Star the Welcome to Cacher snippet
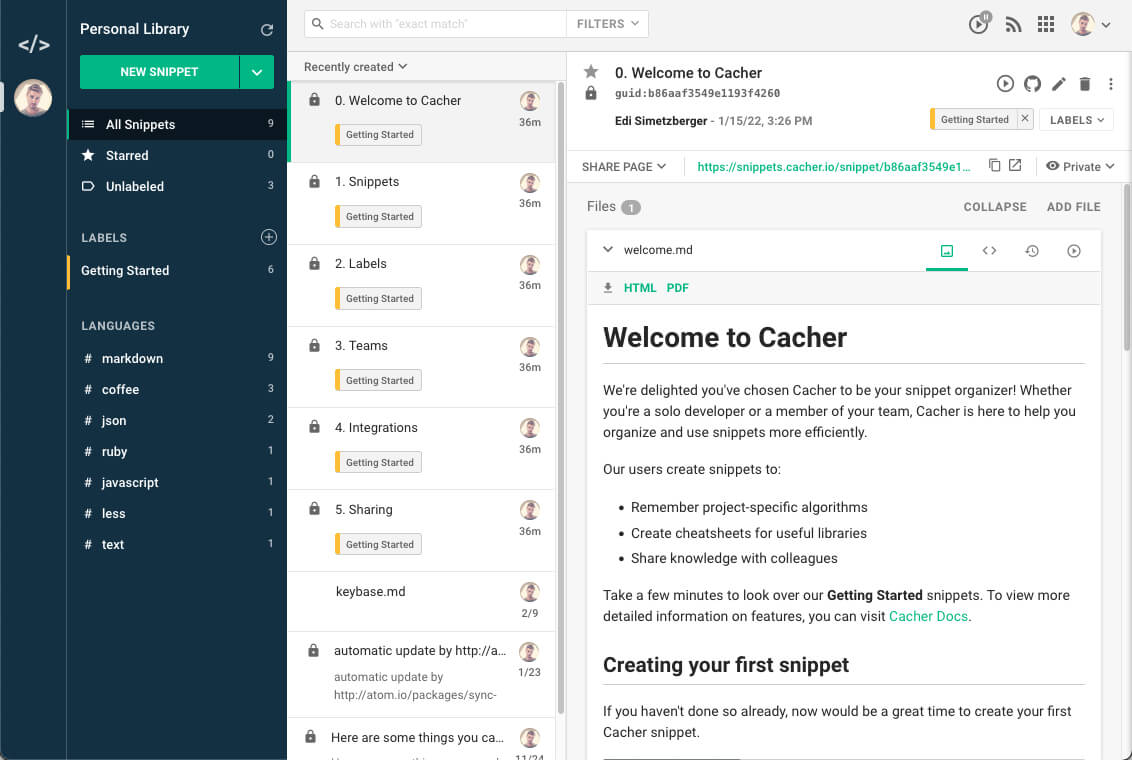Image resolution: width=1132 pixels, height=760 pixels. point(591,71)
